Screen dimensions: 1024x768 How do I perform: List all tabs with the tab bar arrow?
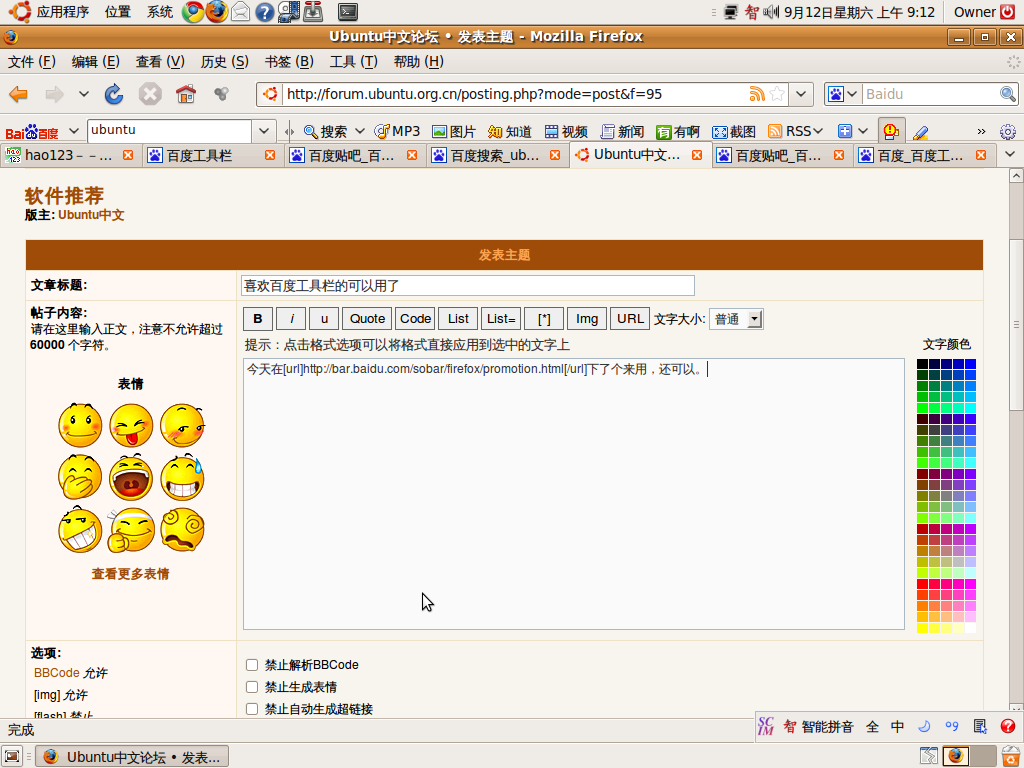point(1010,155)
